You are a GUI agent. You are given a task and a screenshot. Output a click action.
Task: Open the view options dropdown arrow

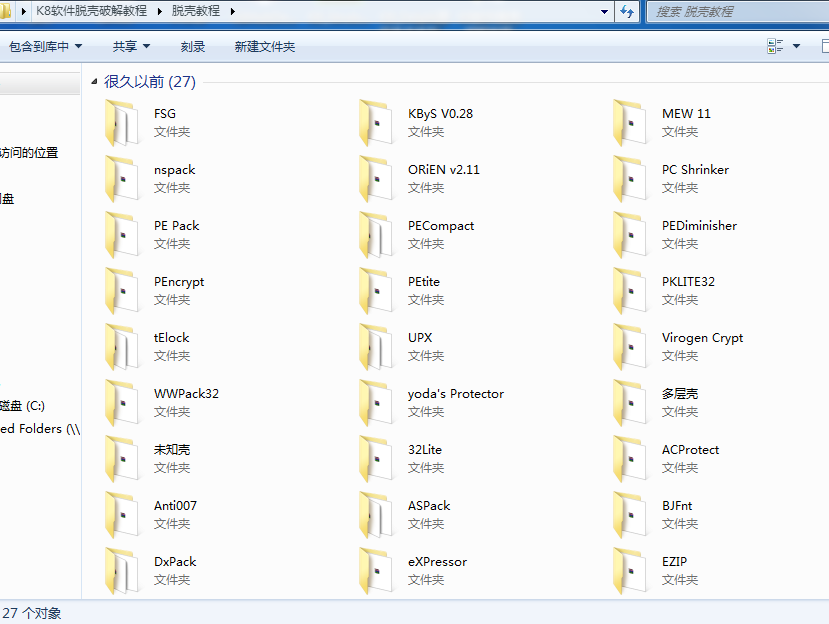pos(796,46)
